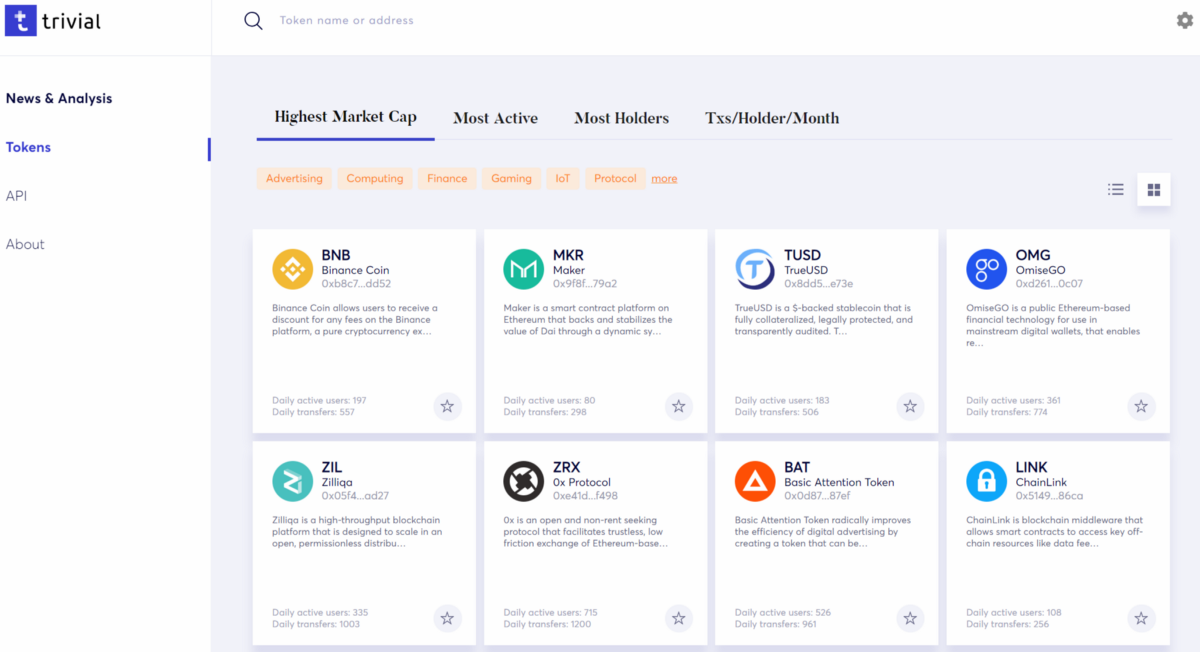Viewport: 1200px width, 652px height.
Task: Switch to the Most Active tab
Action: [x=495, y=118]
